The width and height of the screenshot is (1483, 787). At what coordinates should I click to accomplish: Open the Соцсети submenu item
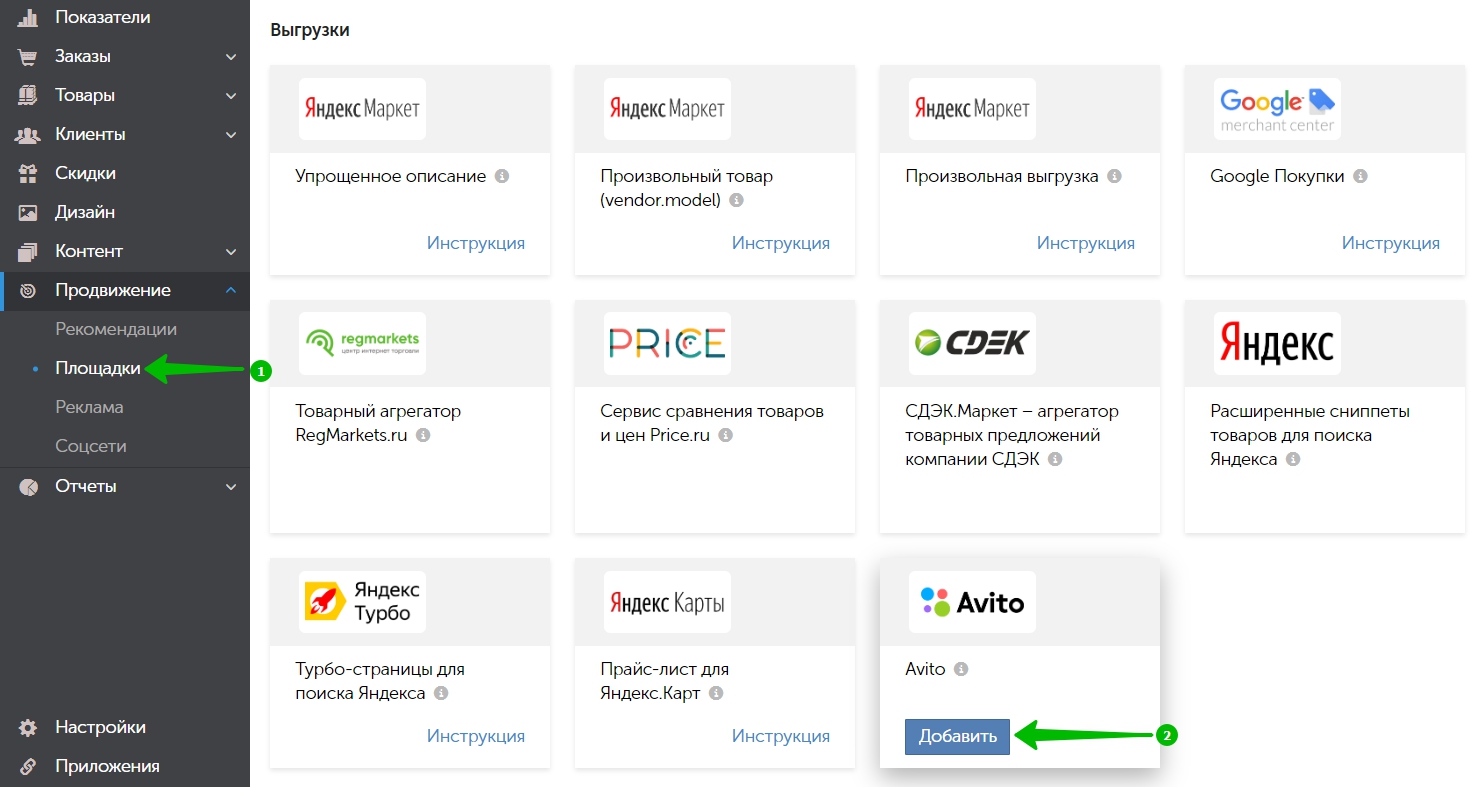[91, 446]
